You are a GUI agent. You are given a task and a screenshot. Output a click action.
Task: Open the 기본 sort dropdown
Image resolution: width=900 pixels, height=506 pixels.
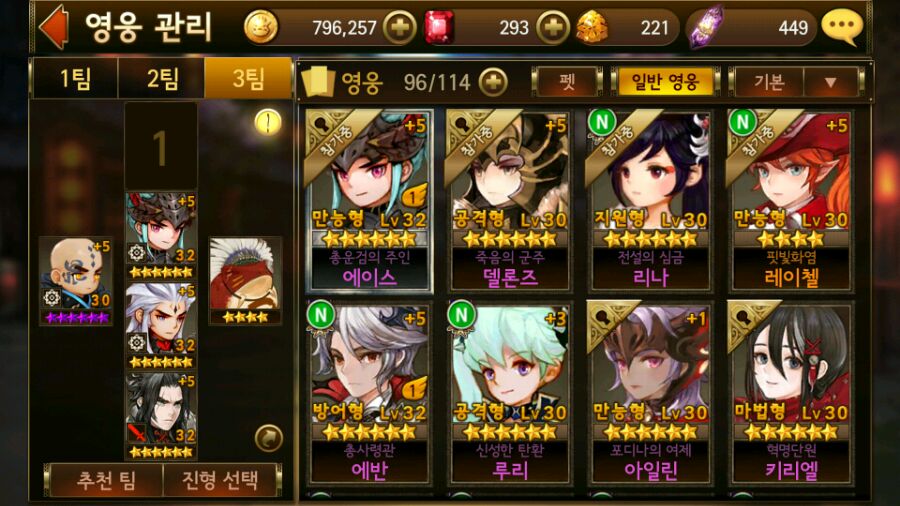[769, 82]
